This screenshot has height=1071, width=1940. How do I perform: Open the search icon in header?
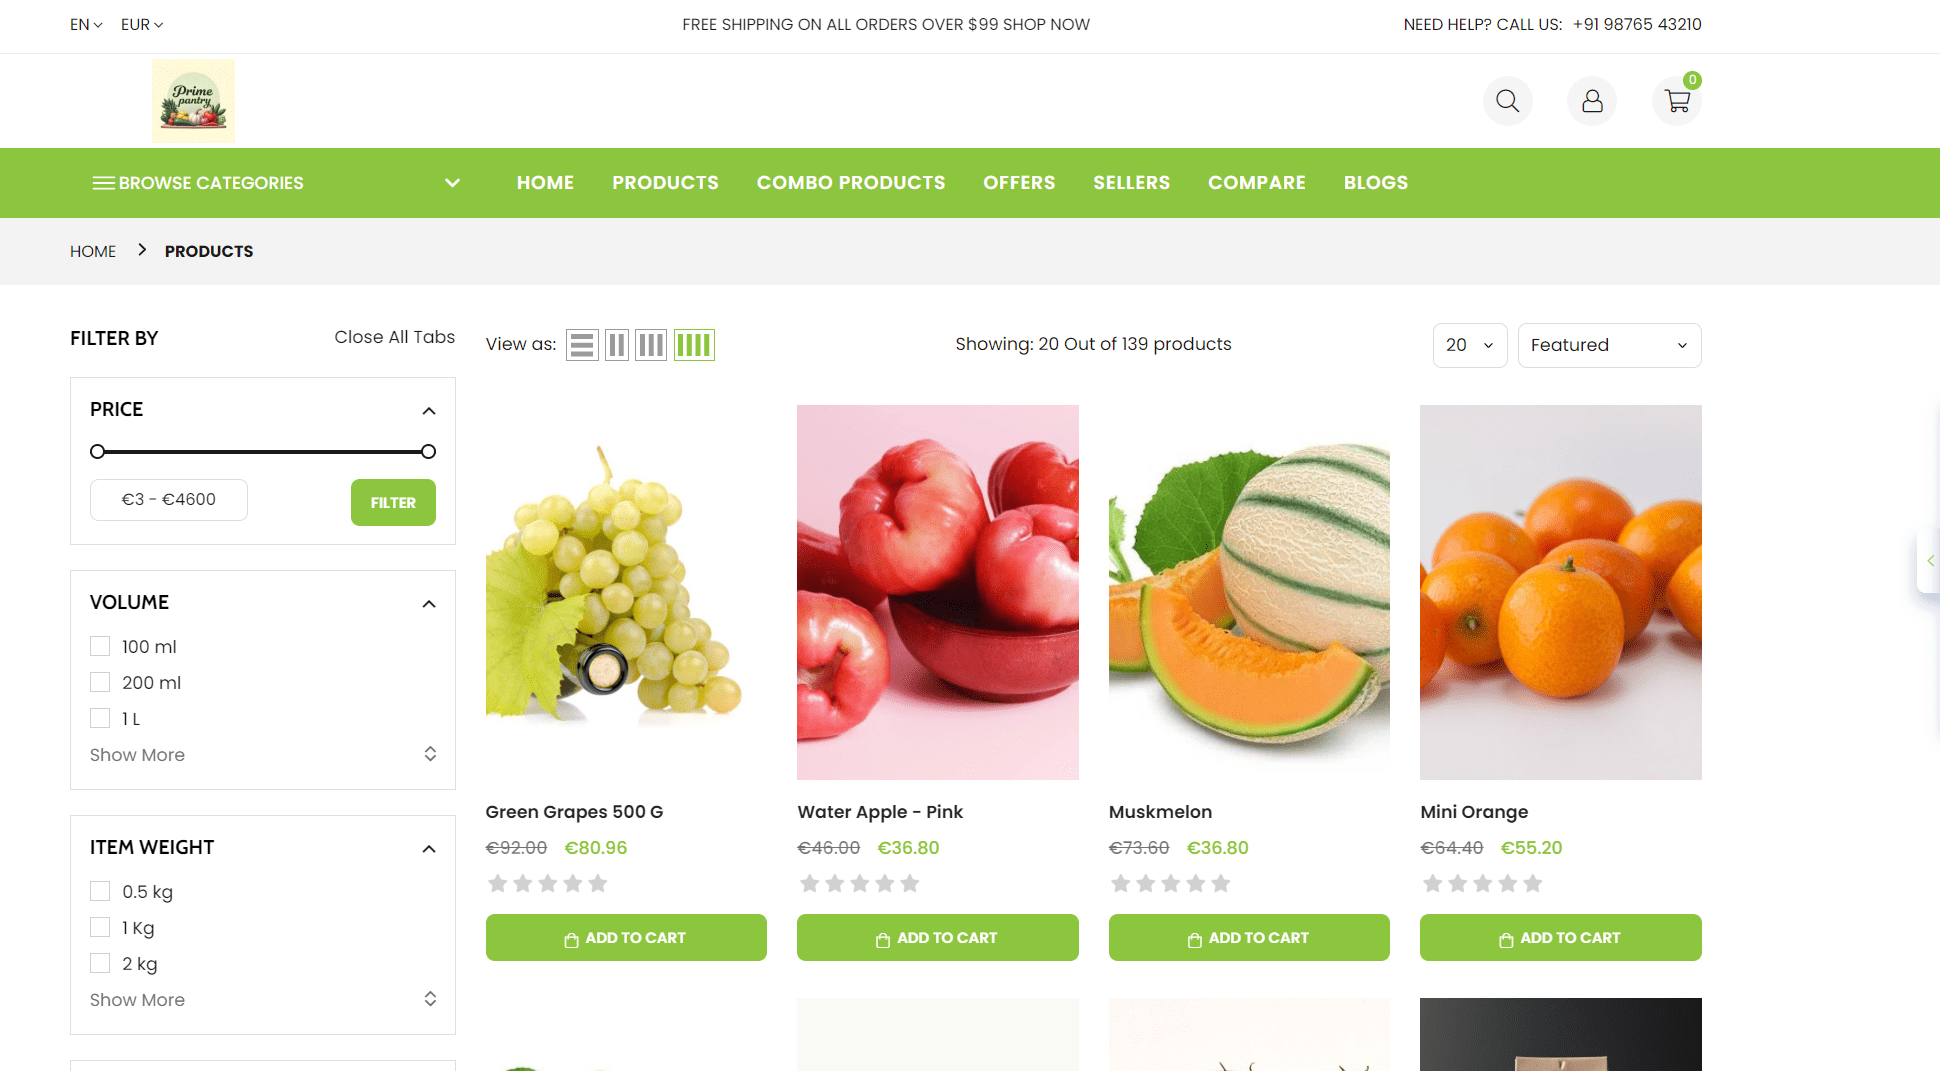click(x=1507, y=101)
